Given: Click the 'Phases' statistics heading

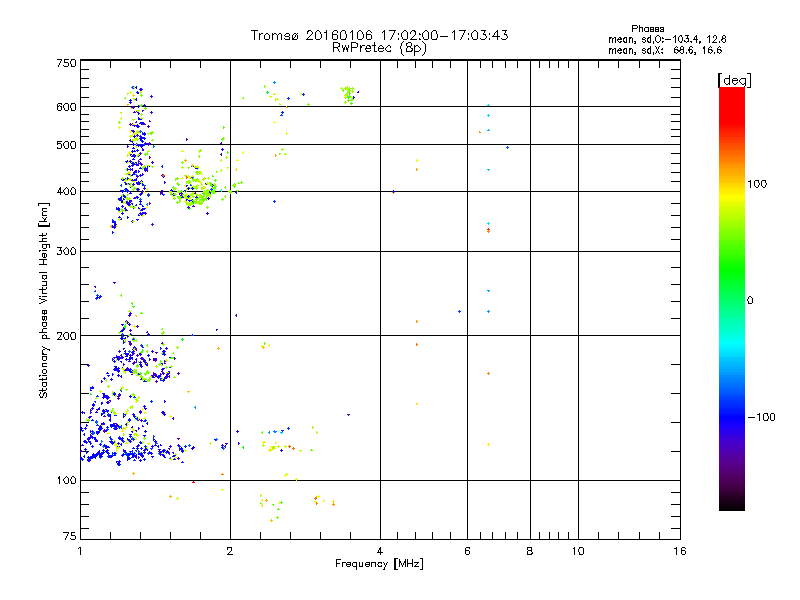Looking at the screenshot, I should click(647, 29).
